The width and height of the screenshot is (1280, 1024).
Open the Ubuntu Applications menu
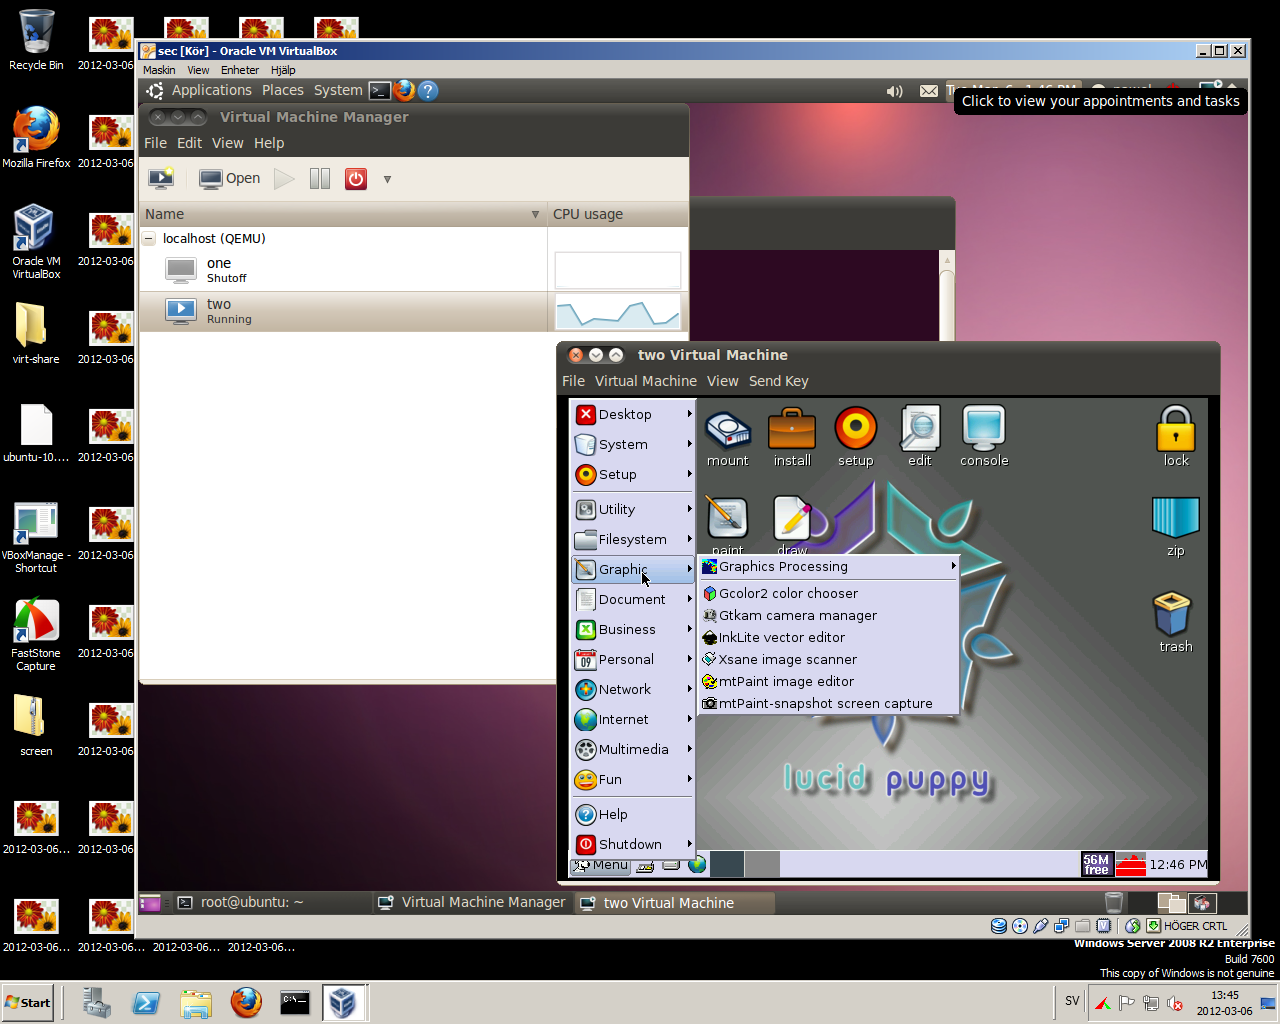(x=211, y=90)
